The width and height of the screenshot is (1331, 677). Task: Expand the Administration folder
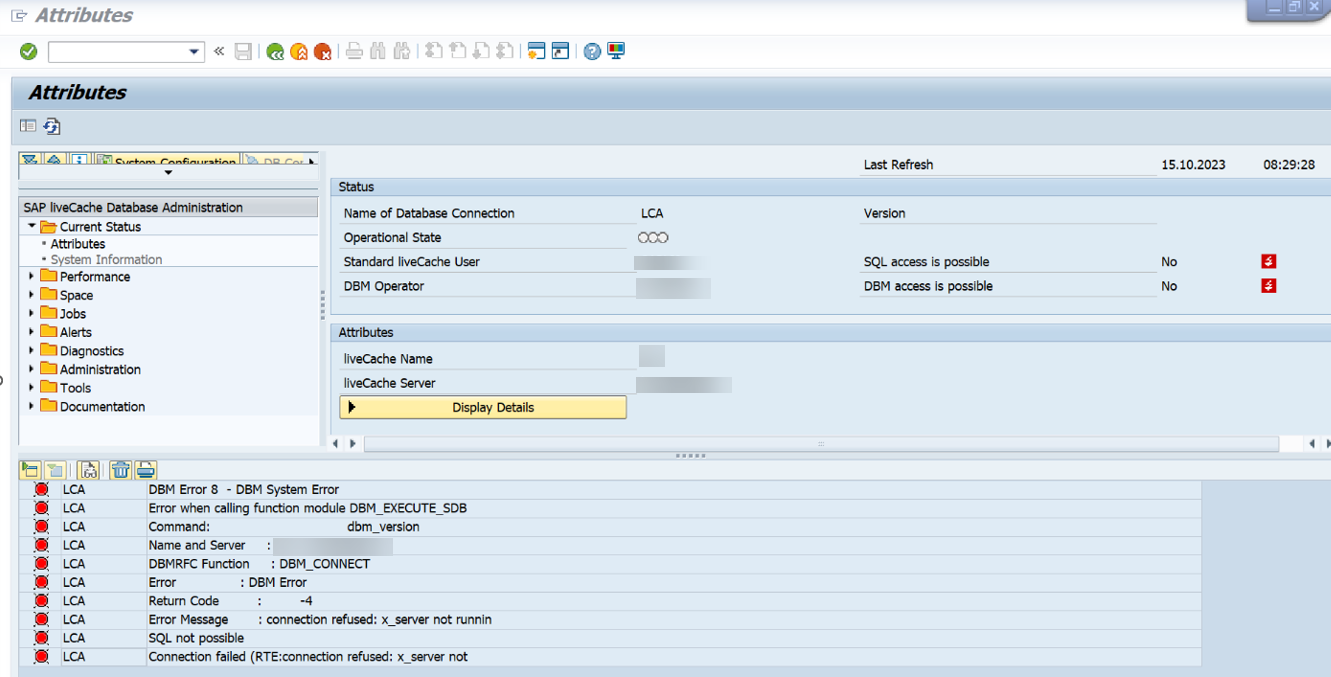(x=32, y=369)
